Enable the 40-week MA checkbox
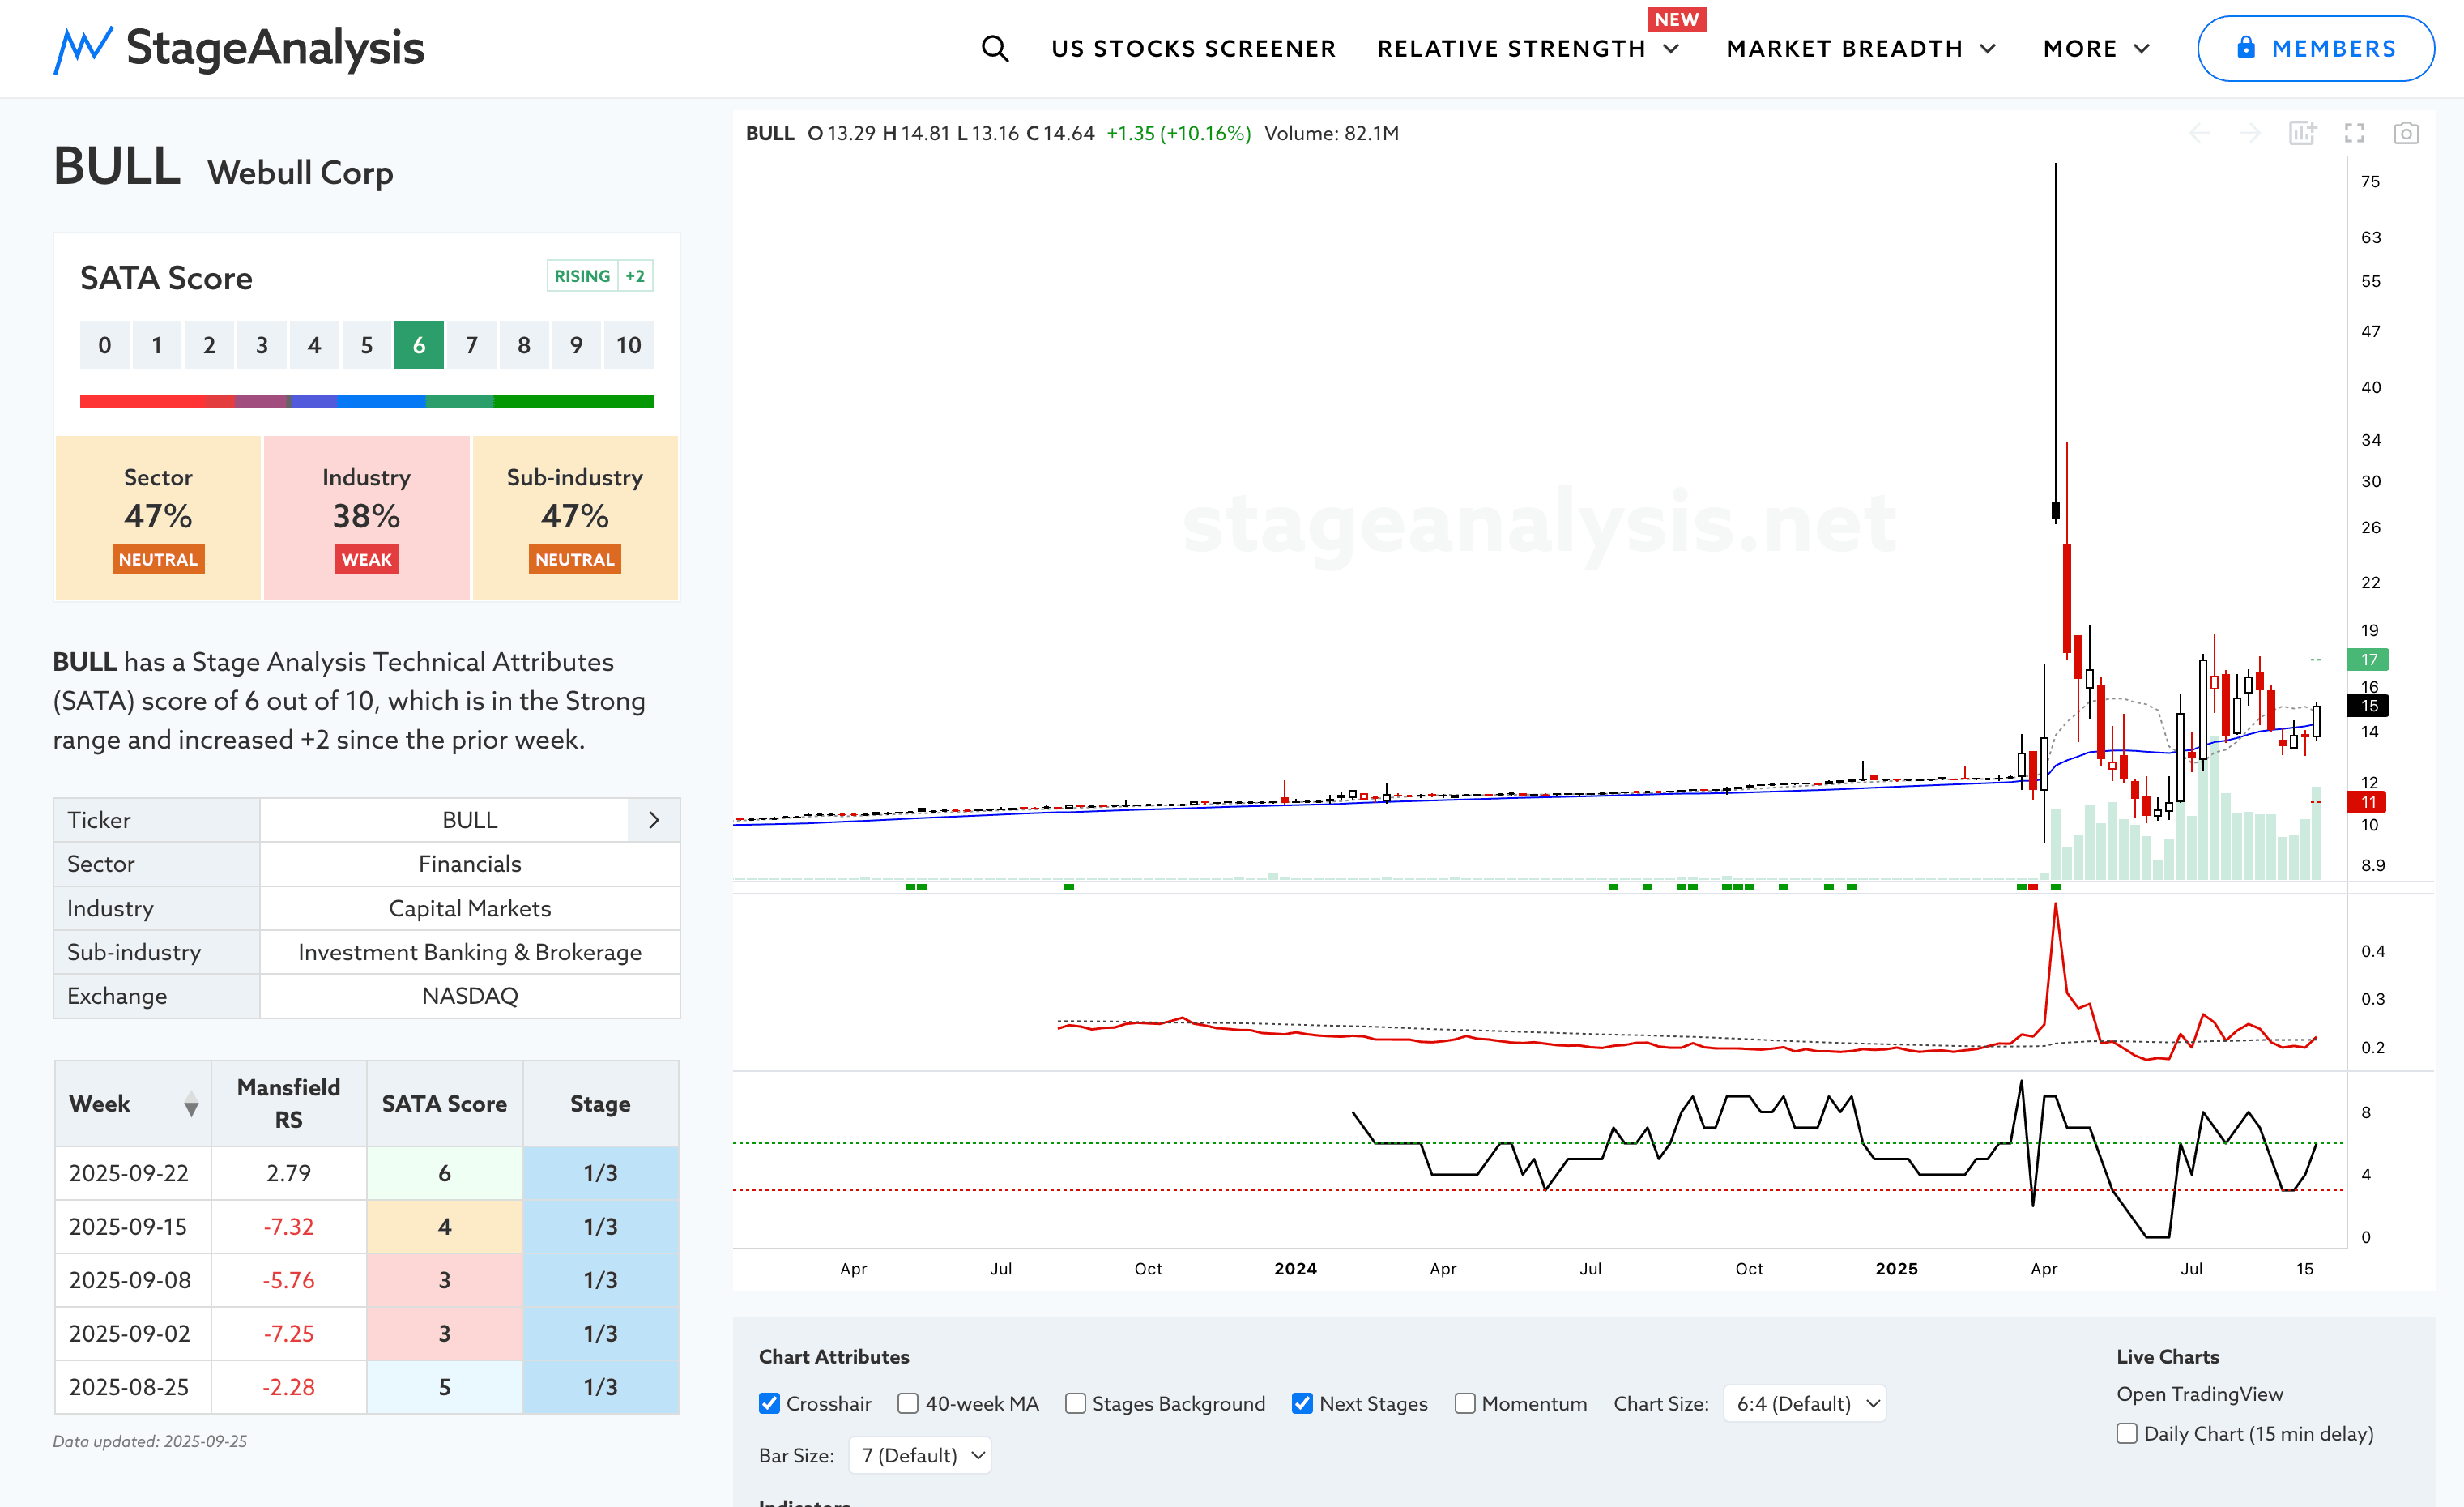The image size is (2464, 1507). tap(907, 1403)
